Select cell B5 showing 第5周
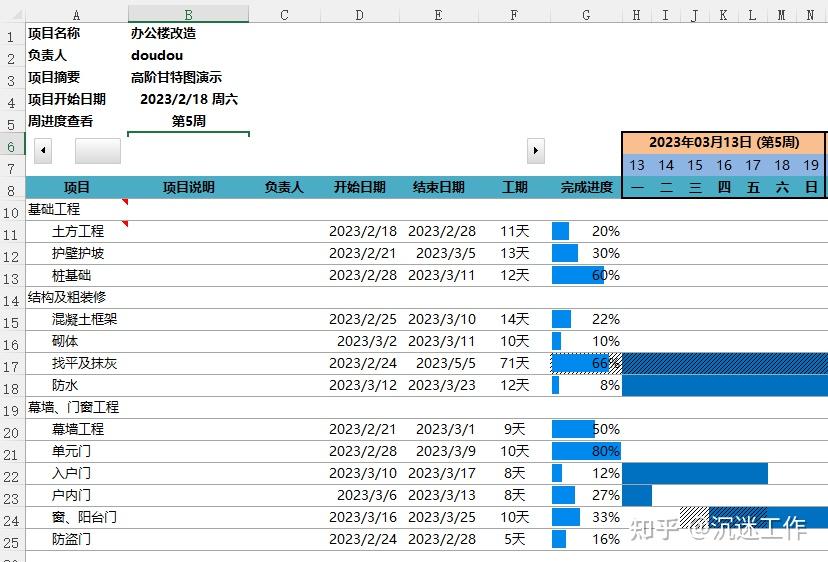The height and width of the screenshot is (562, 828). (x=189, y=121)
